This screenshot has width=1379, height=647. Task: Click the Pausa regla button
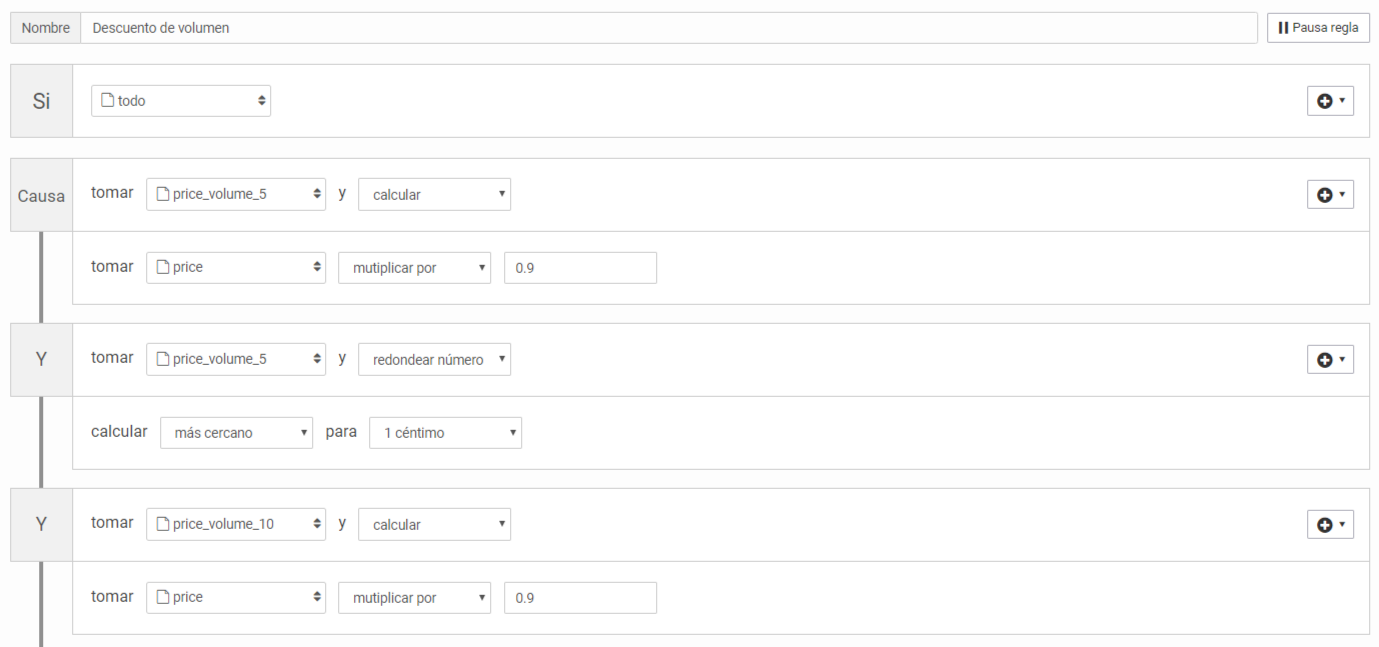[1318, 28]
